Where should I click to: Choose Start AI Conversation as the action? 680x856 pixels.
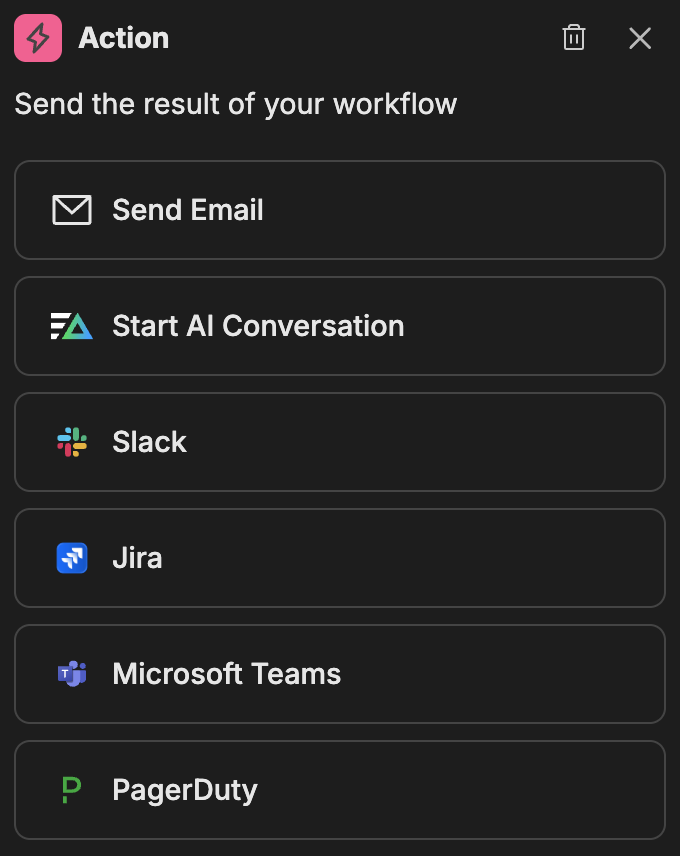pyautogui.click(x=339, y=326)
